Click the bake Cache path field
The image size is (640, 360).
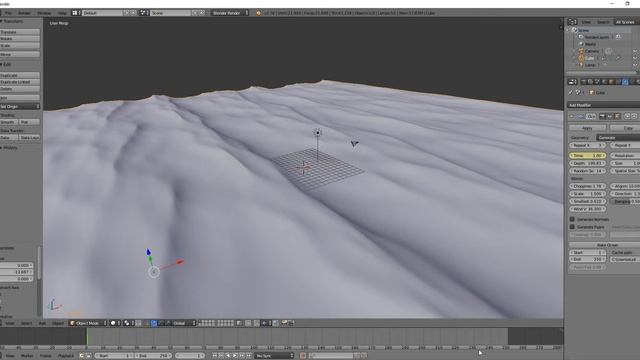click(625, 260)
